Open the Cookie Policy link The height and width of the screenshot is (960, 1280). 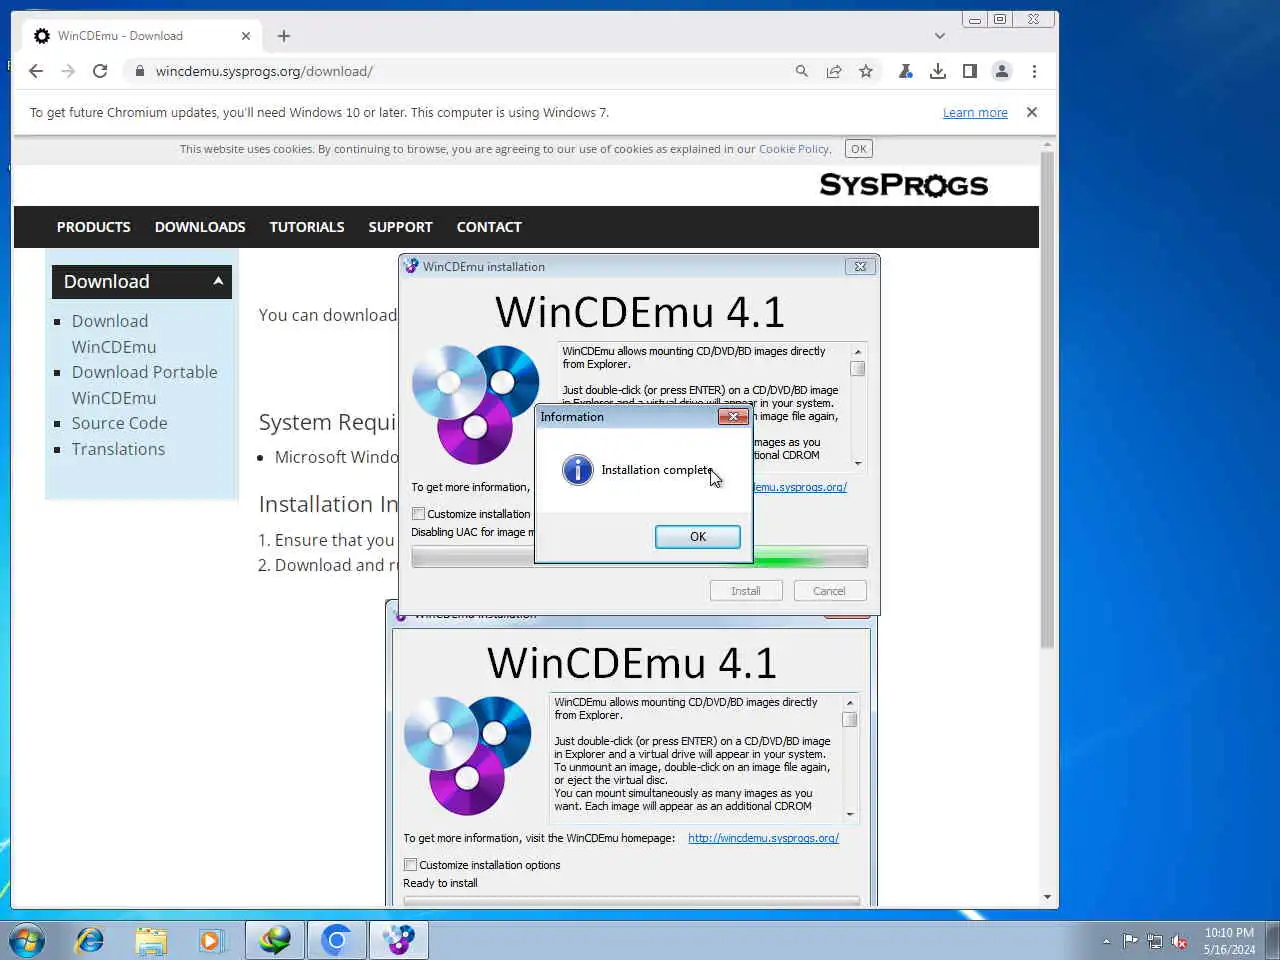coord(793,149)
